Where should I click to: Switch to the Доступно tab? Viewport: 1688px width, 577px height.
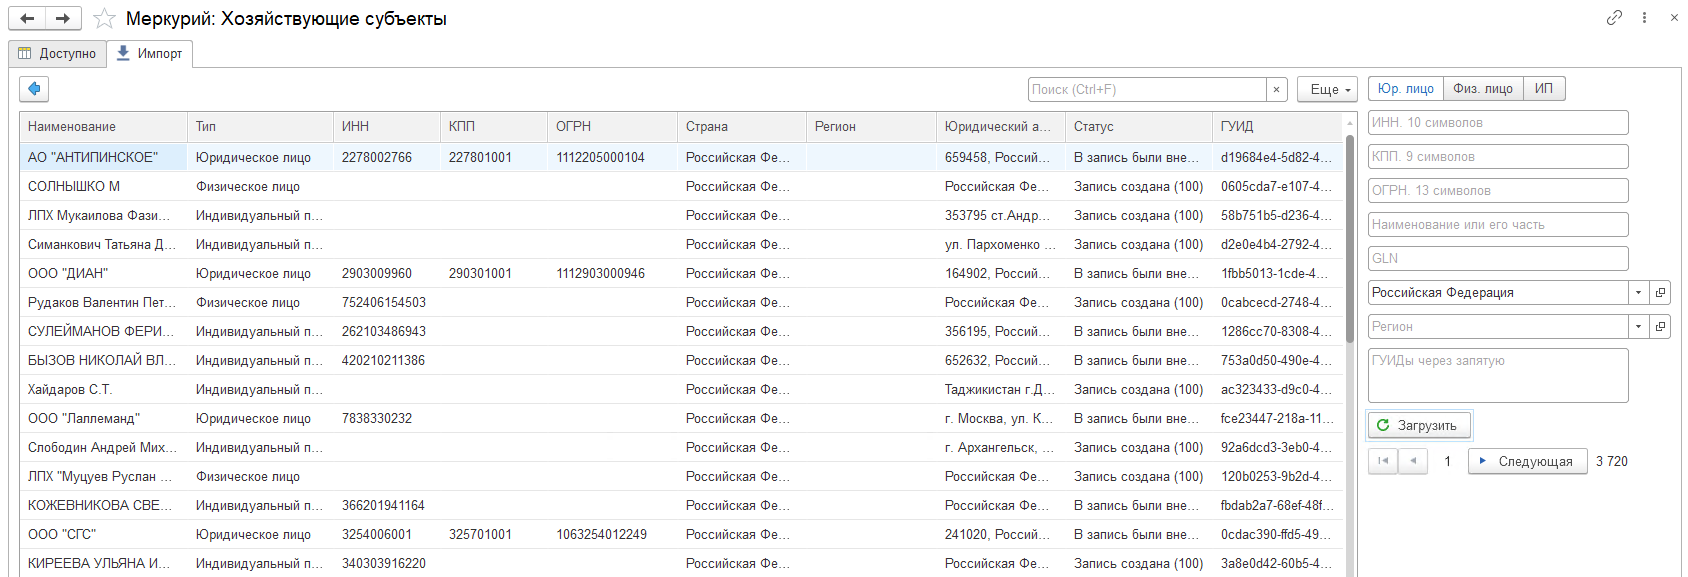point(58,54)
